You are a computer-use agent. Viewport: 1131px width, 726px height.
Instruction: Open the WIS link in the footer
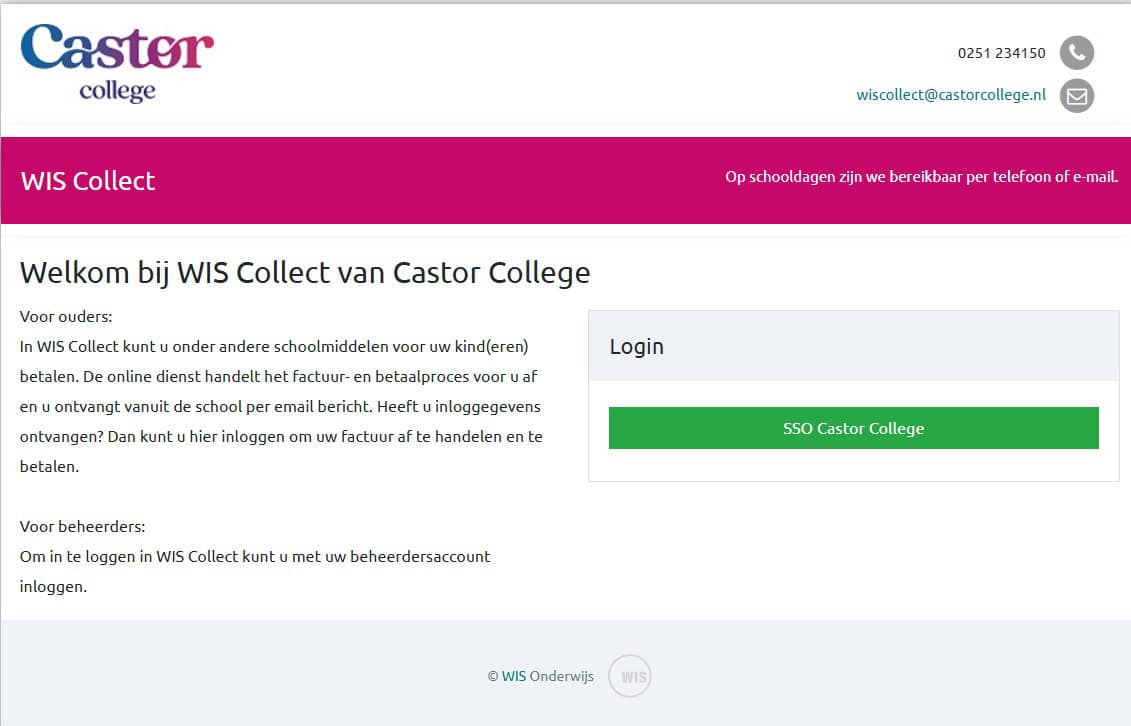pyautogui.click(x=514, y=676)
